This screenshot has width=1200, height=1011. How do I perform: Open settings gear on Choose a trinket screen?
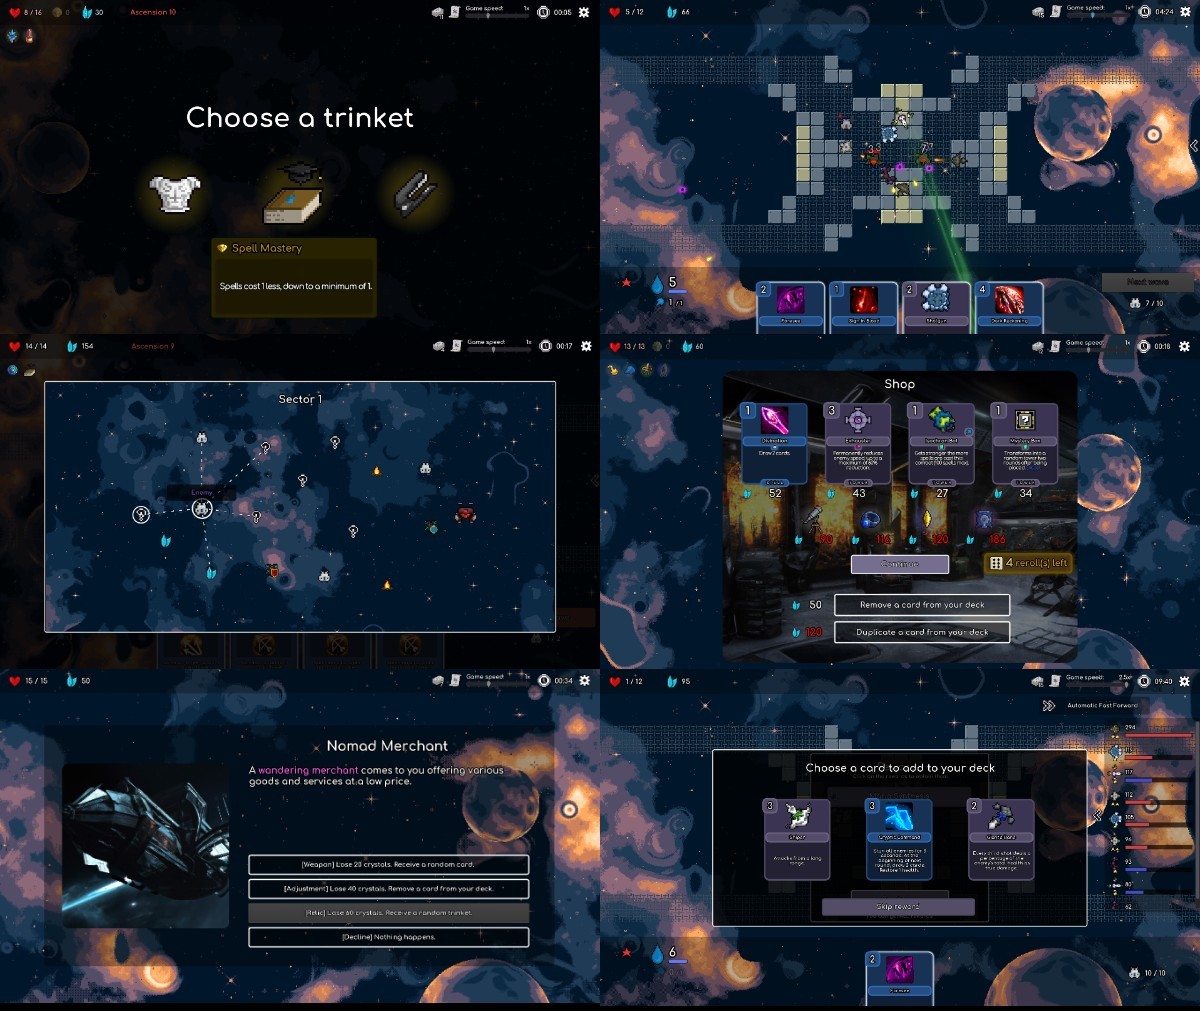tap(584, 12)
